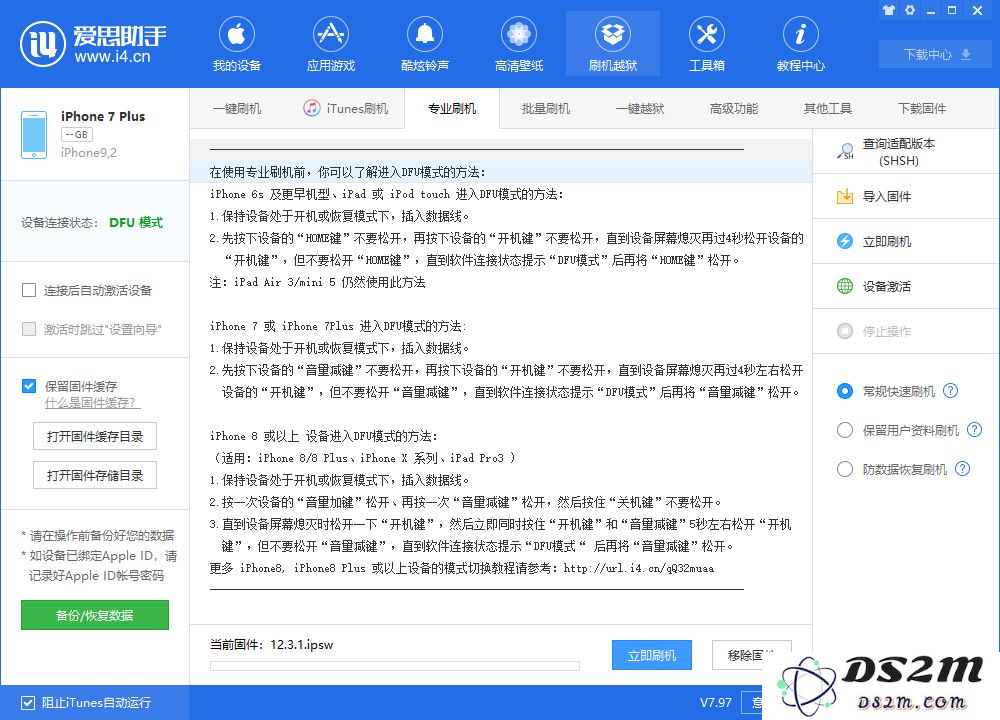The image size is (1000, 720).
Task: Toggle 连接后自动激活设备 checkbox
Action: pyautogui.click(x=29, y=290)
